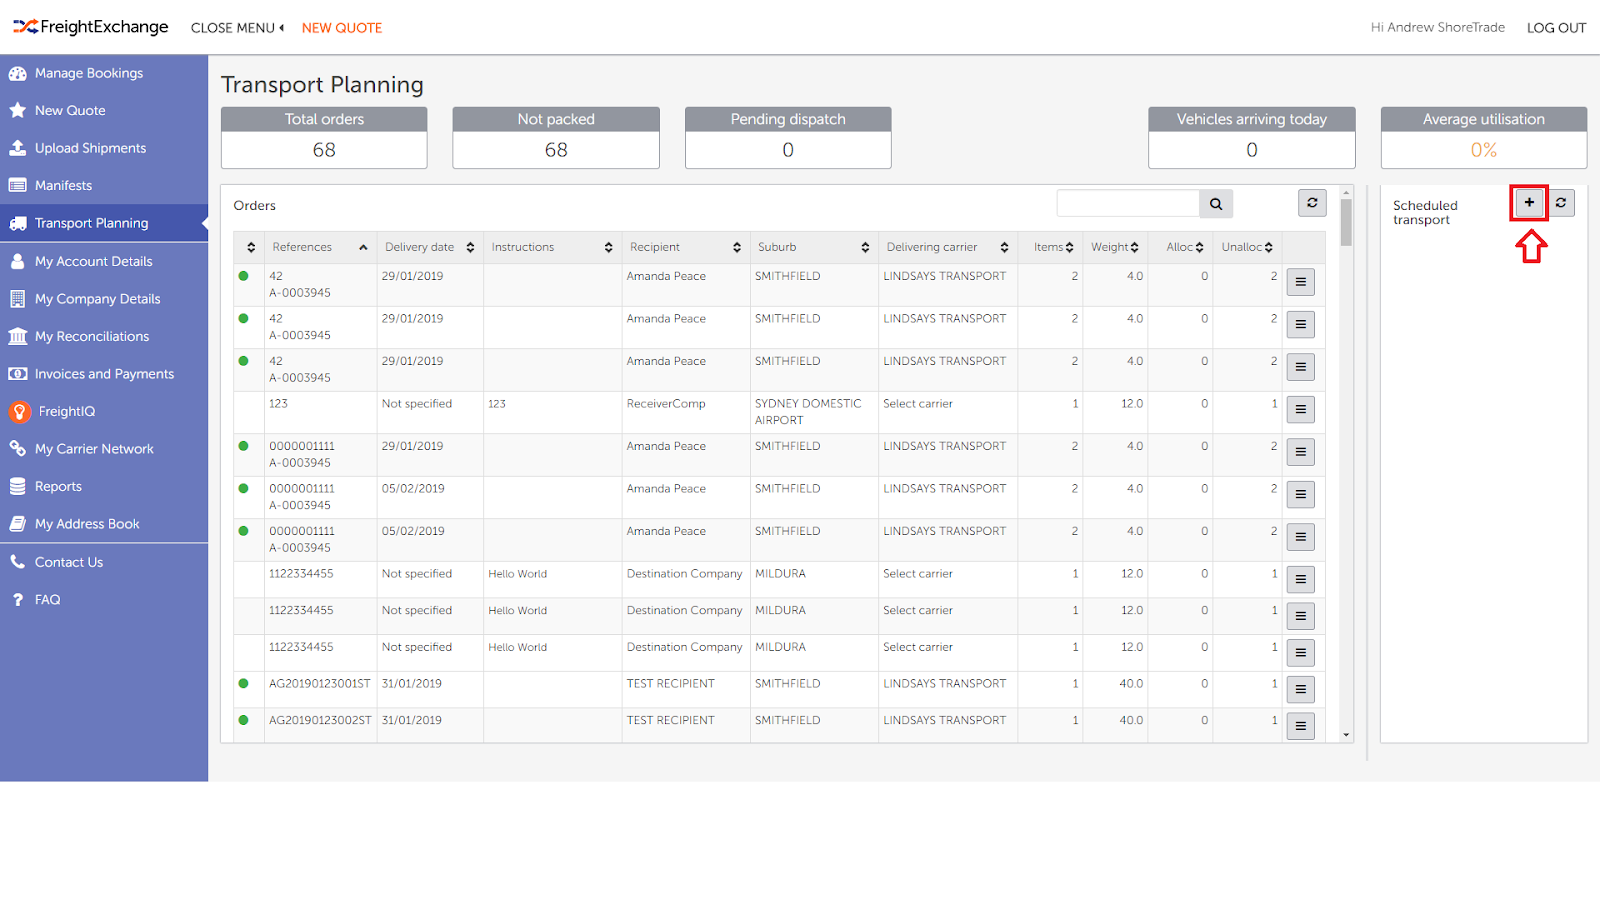Start a NEW QUOTE from top bar
This screenshot has height=900, width=1600.
(342, 28)
